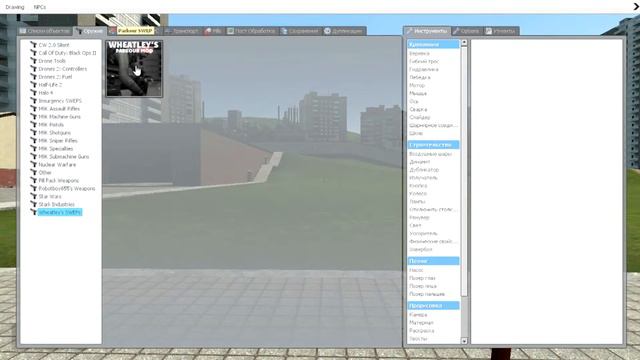Open the M9K Machine Guns category
The image size is (640, 360).
click(60, 117)
